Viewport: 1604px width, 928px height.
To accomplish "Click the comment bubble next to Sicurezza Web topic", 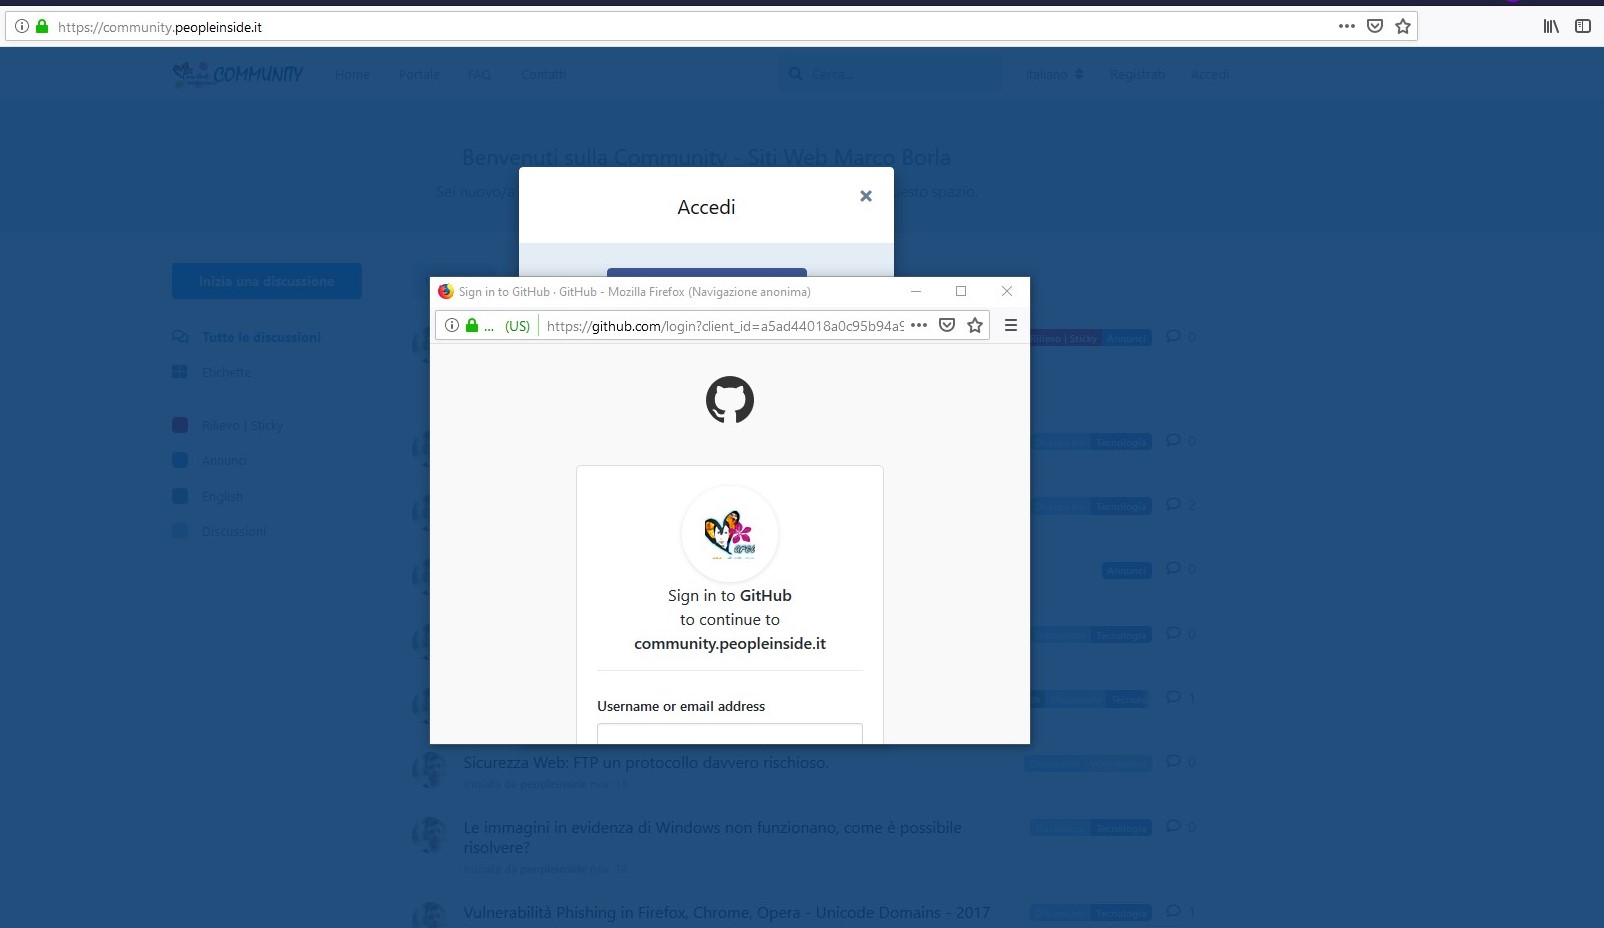I will [x=1172, y=762].
